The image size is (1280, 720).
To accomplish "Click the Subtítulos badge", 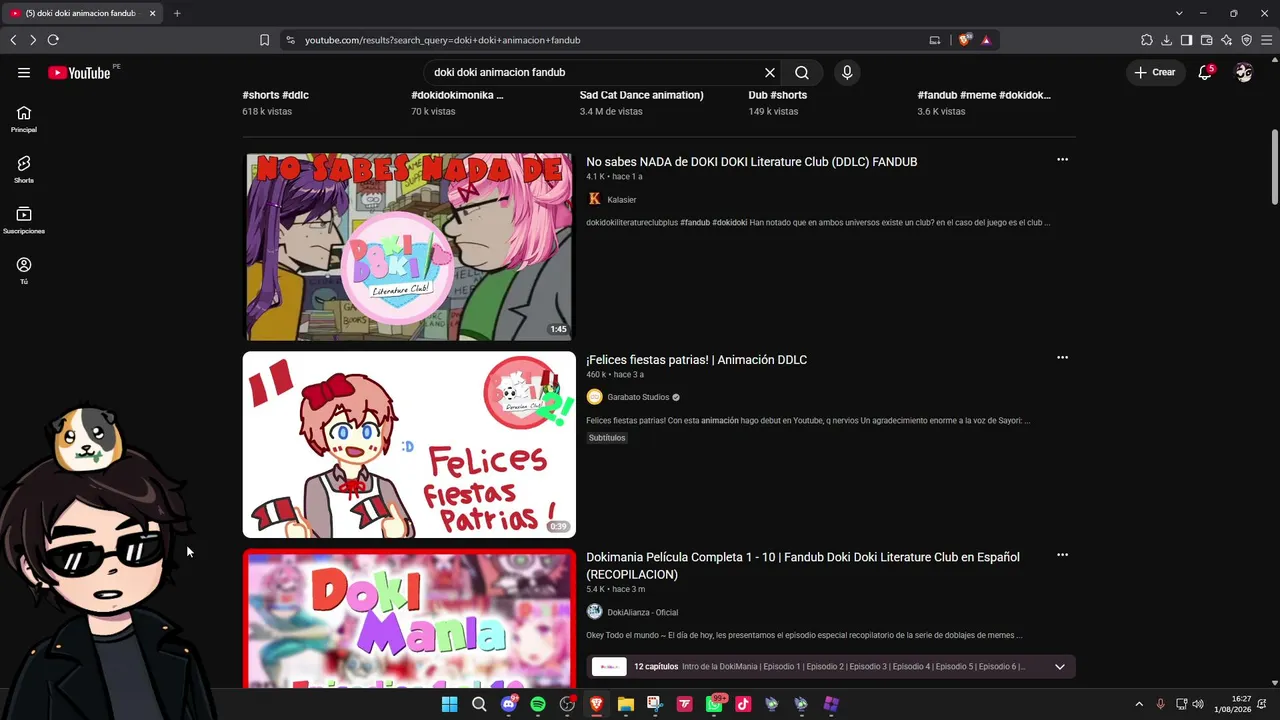I will (607, 438).
